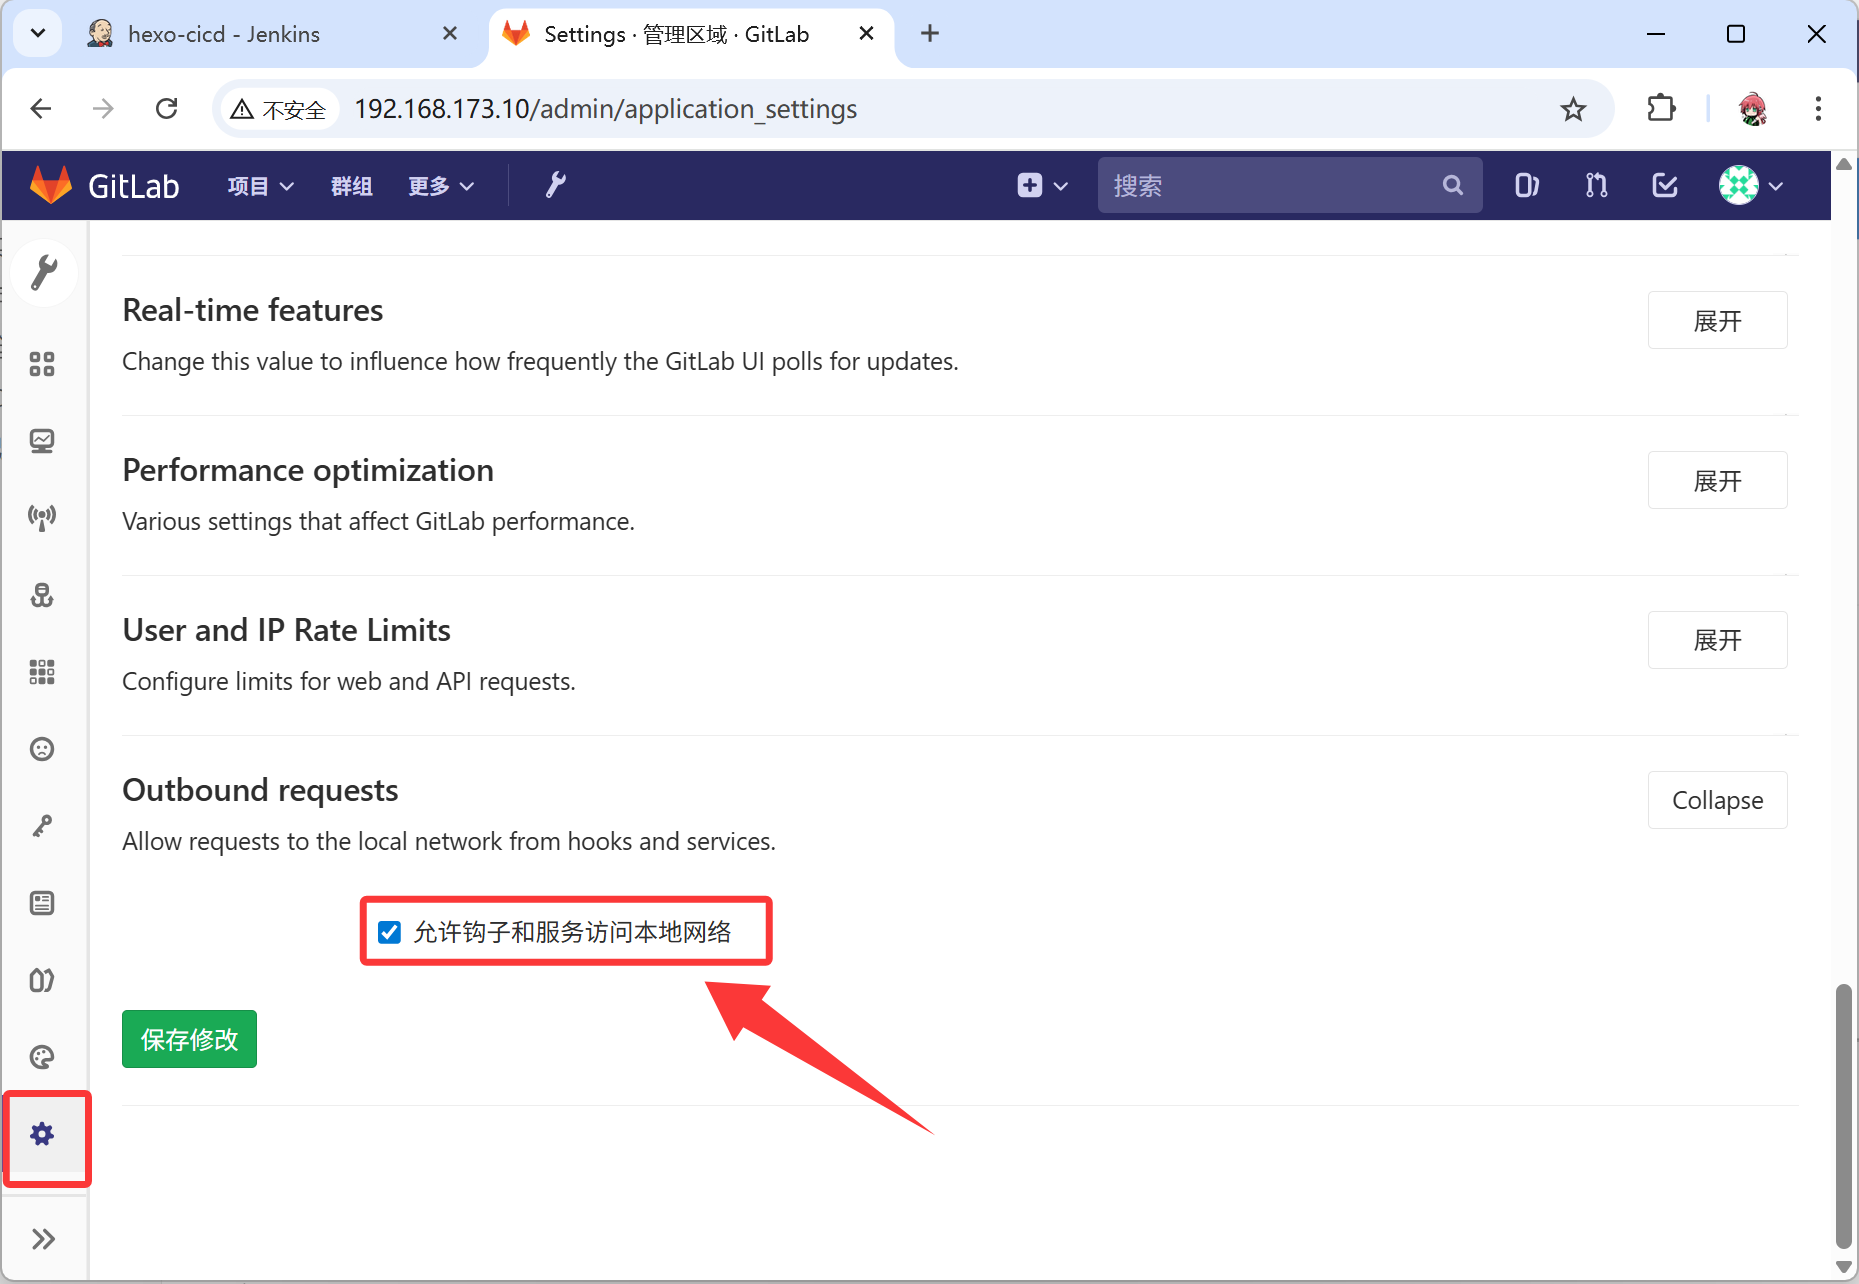Screen dimensions: 1859x1284
Task: Click the Settings gear in left sidebar
Action: (x=42, y=1134)
